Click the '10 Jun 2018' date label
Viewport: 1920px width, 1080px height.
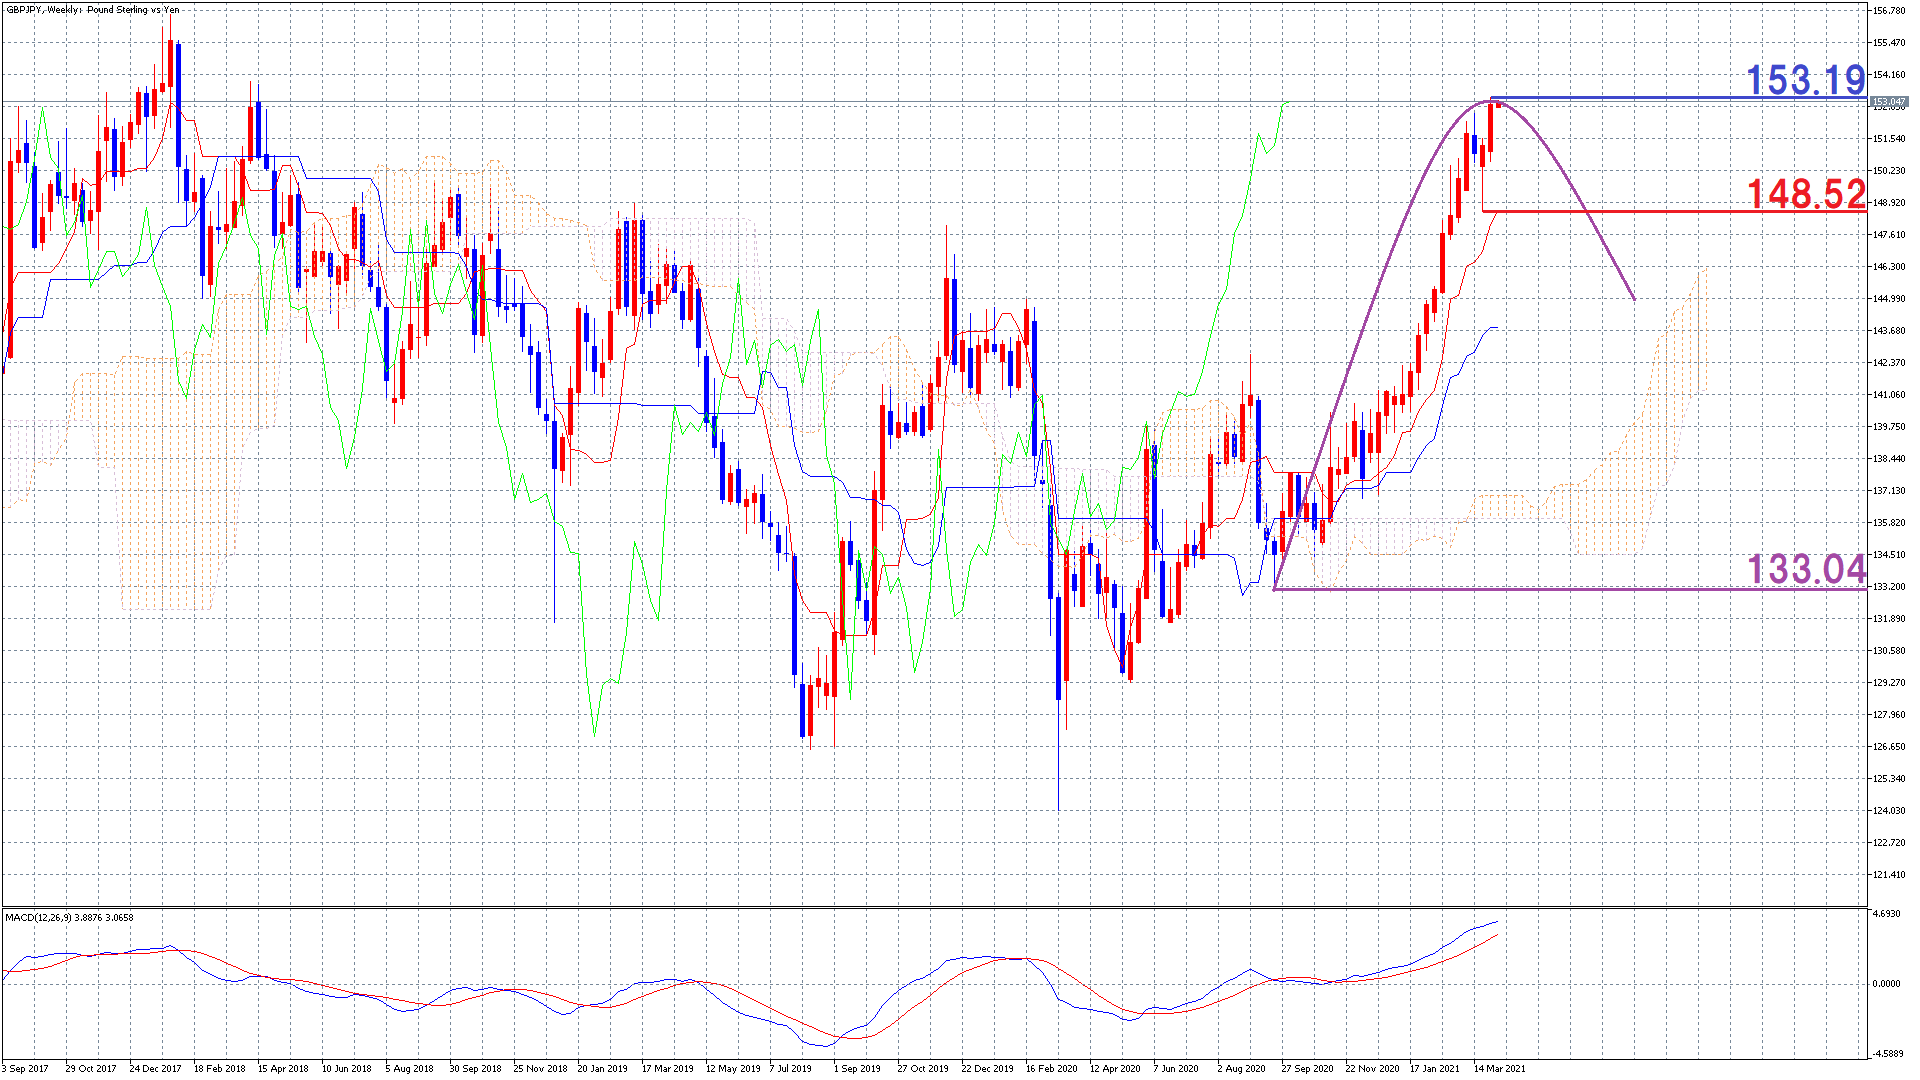coord(347,1069)
